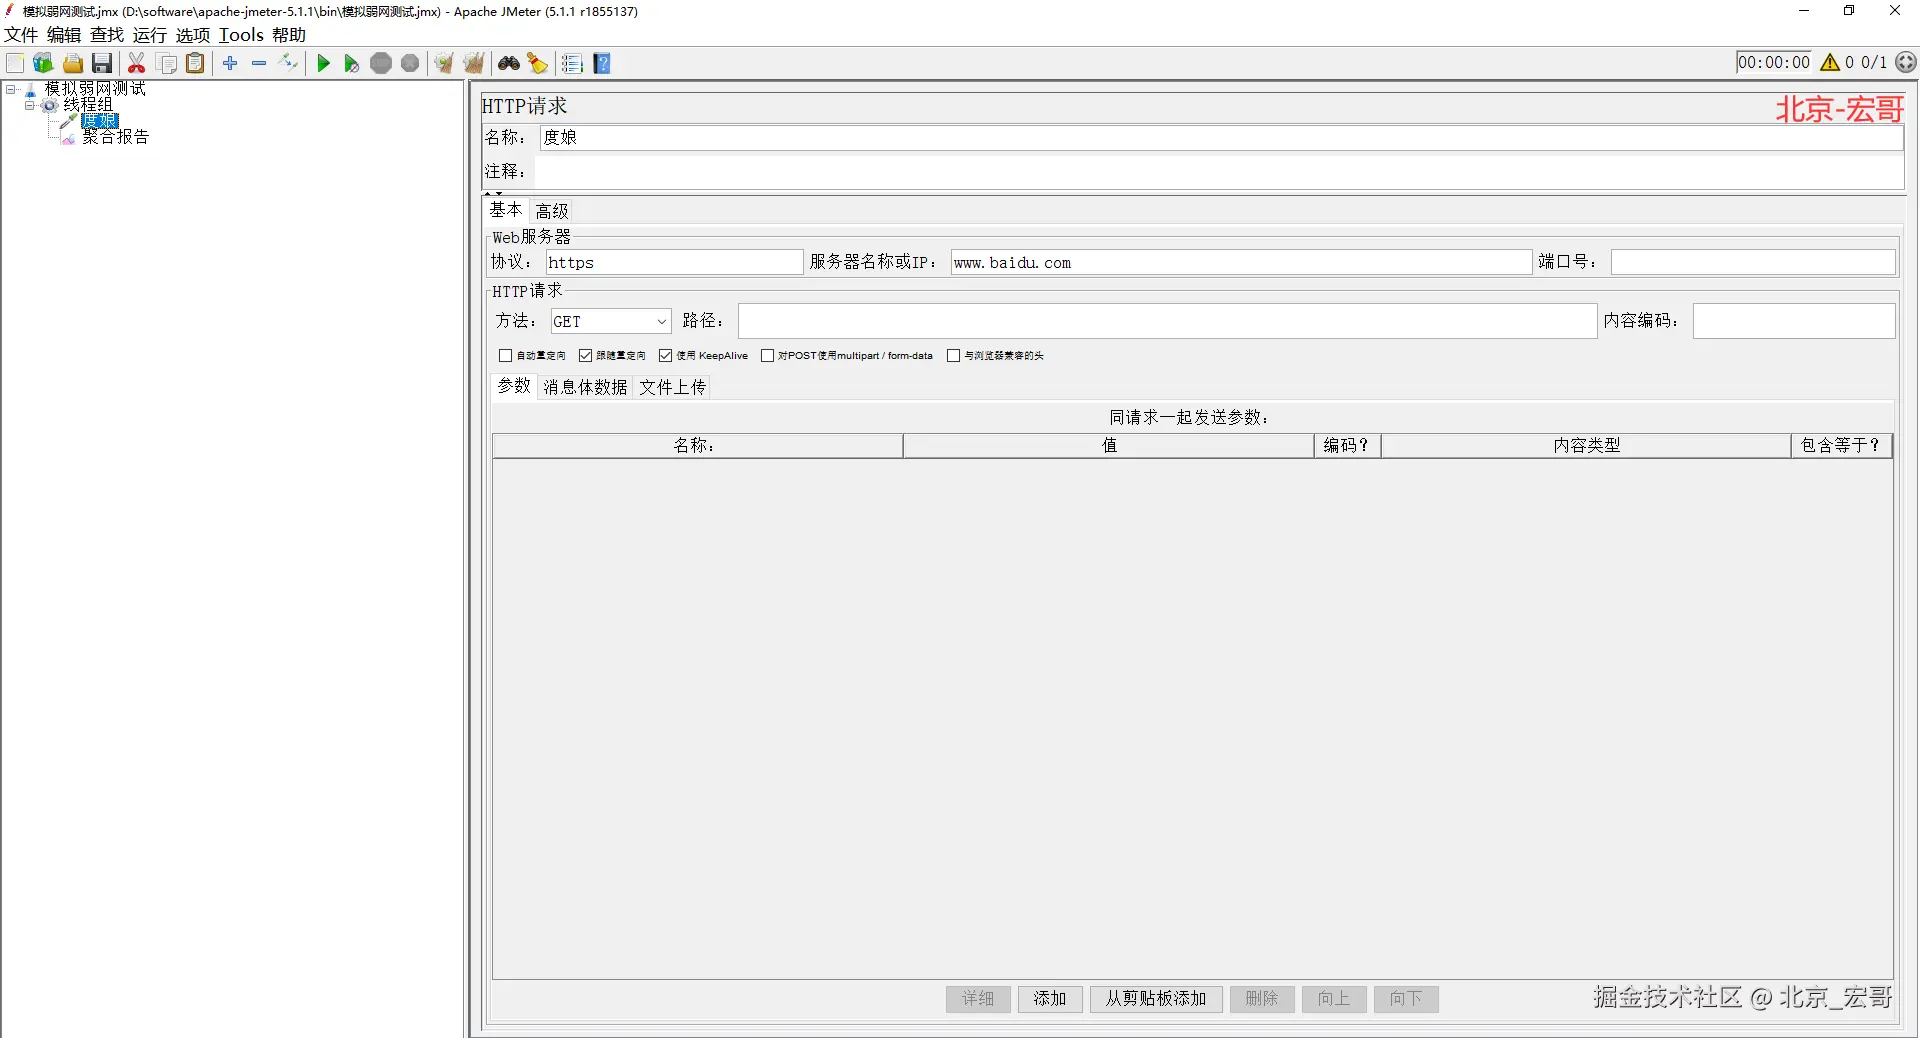Open the 查找 menu
The width and height of the screenshot is (1920, 1038).
click(x=107, y=35)
